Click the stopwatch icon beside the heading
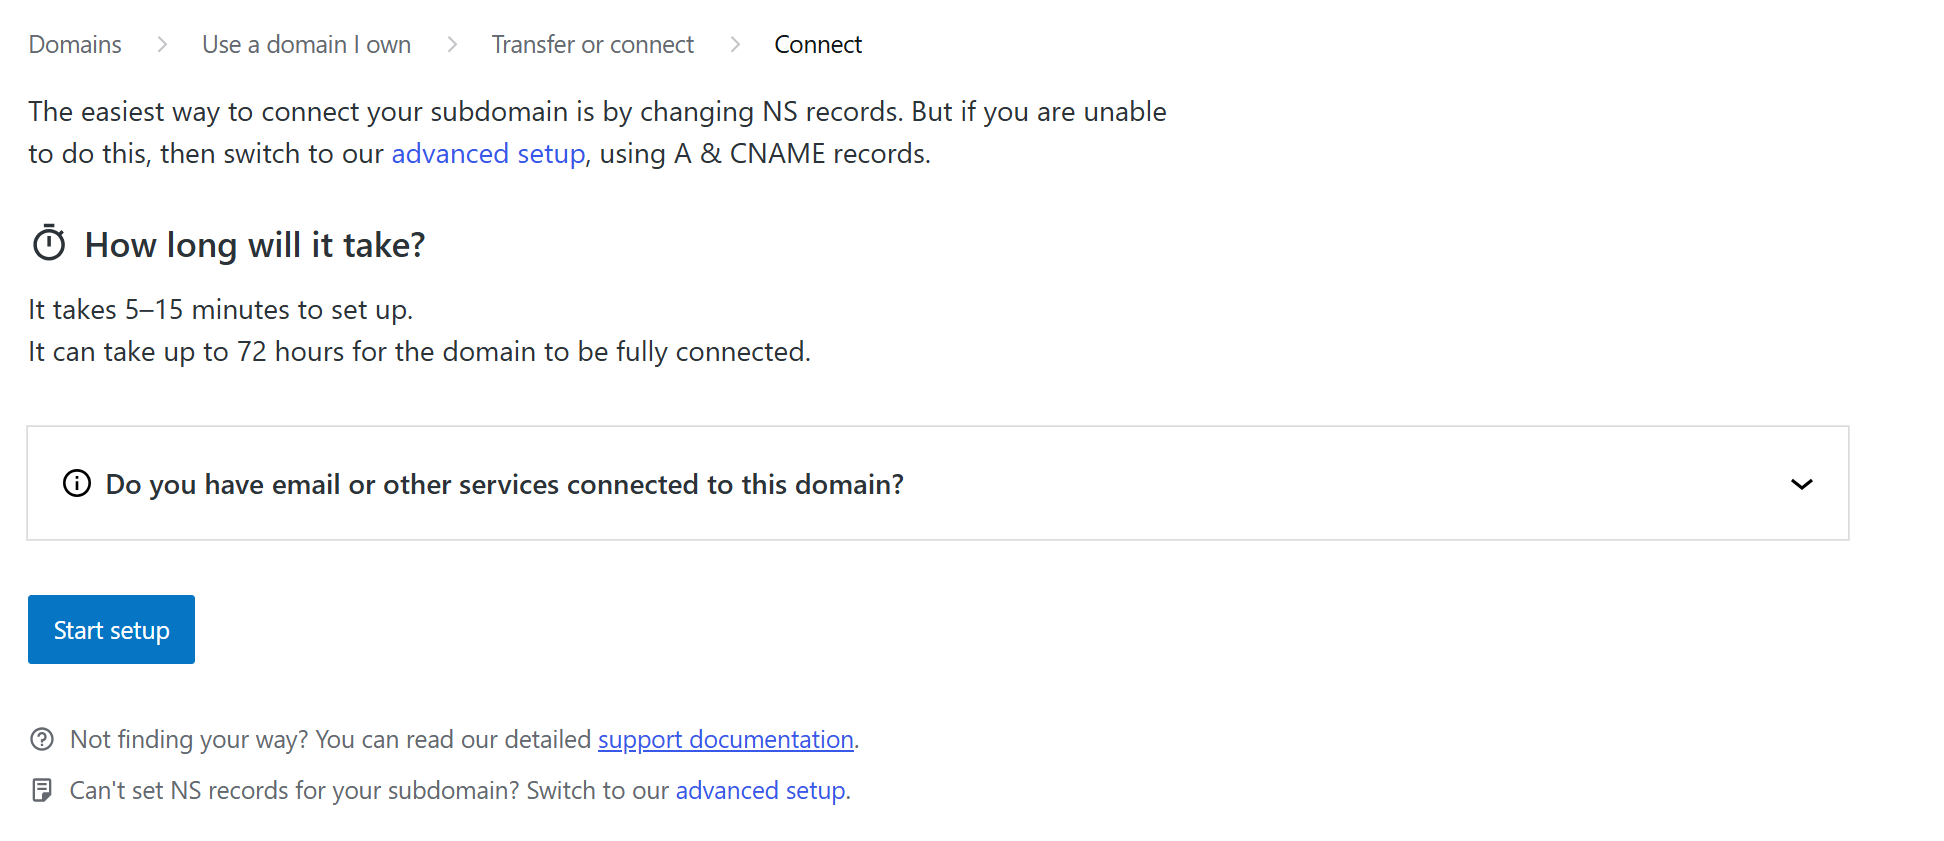This screenshot has height=841, width=1944. click(x=49, y=244)
